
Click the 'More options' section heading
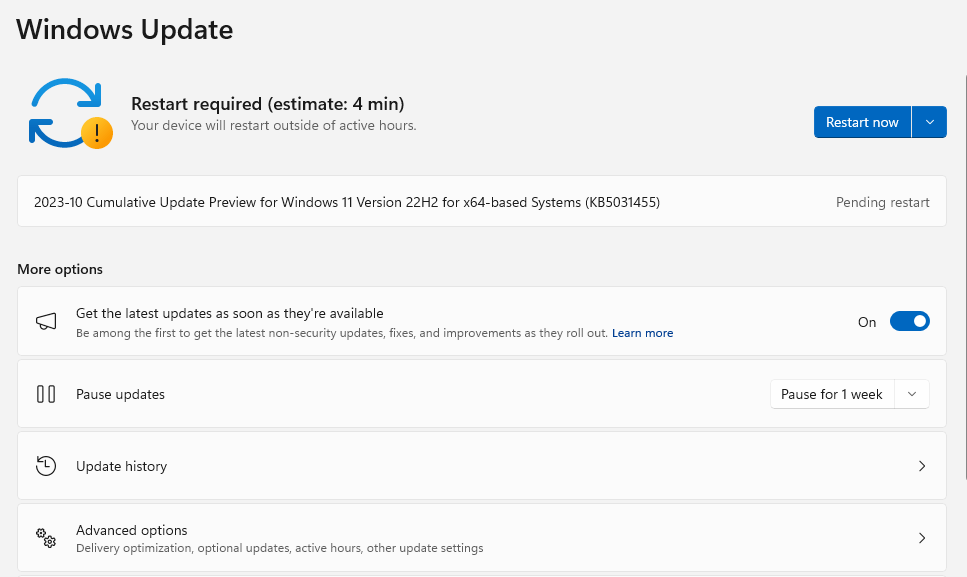click(x=60, y=269)
